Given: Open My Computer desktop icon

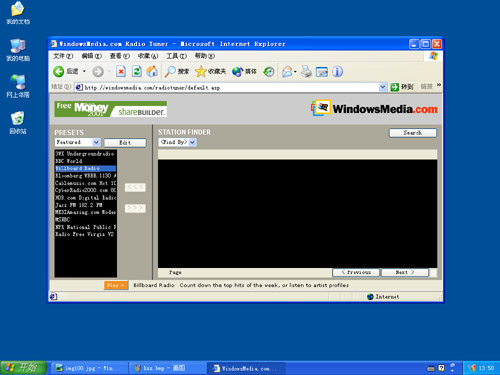Looking at the screenshot, I should 18,50.
